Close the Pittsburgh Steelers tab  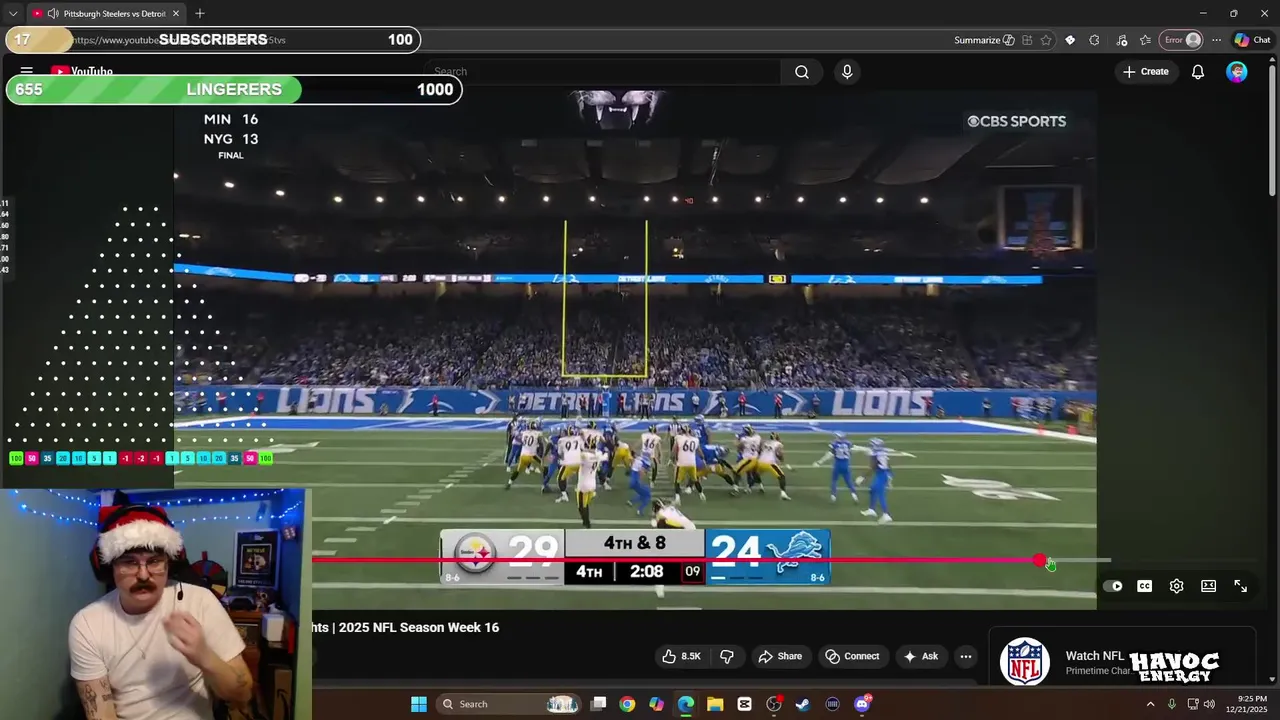176,14
